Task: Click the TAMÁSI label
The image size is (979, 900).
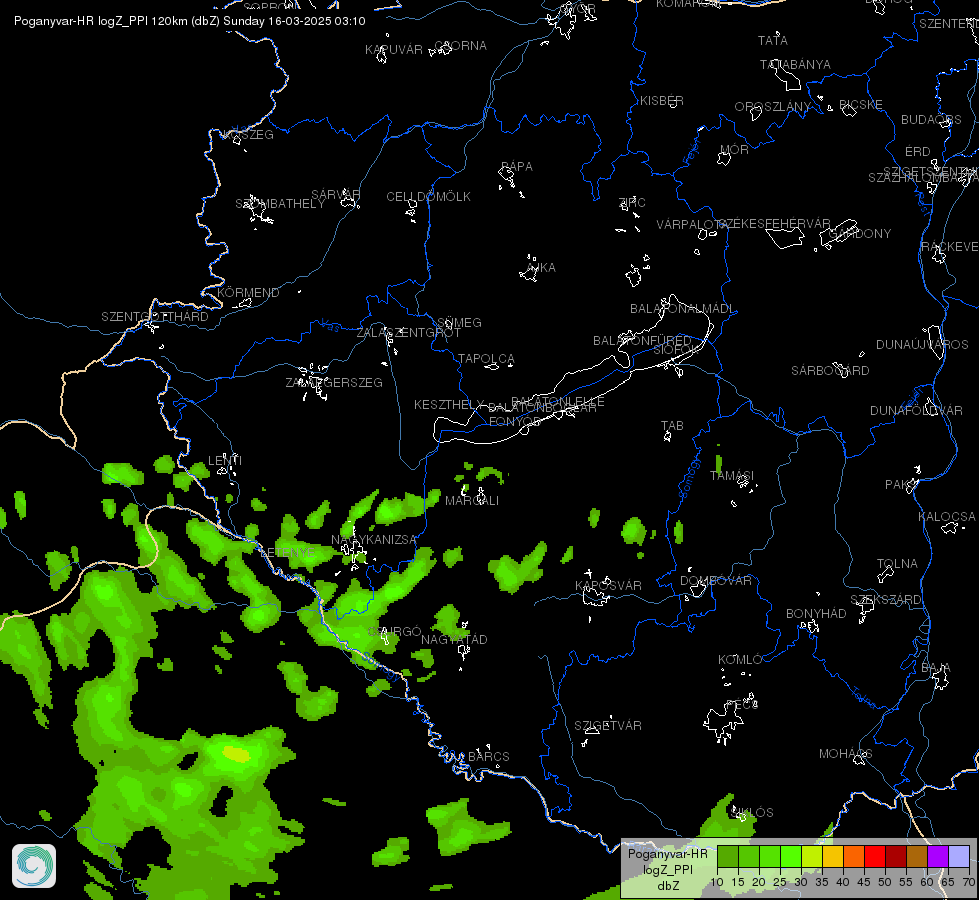Action: click(x=732, y=476)
